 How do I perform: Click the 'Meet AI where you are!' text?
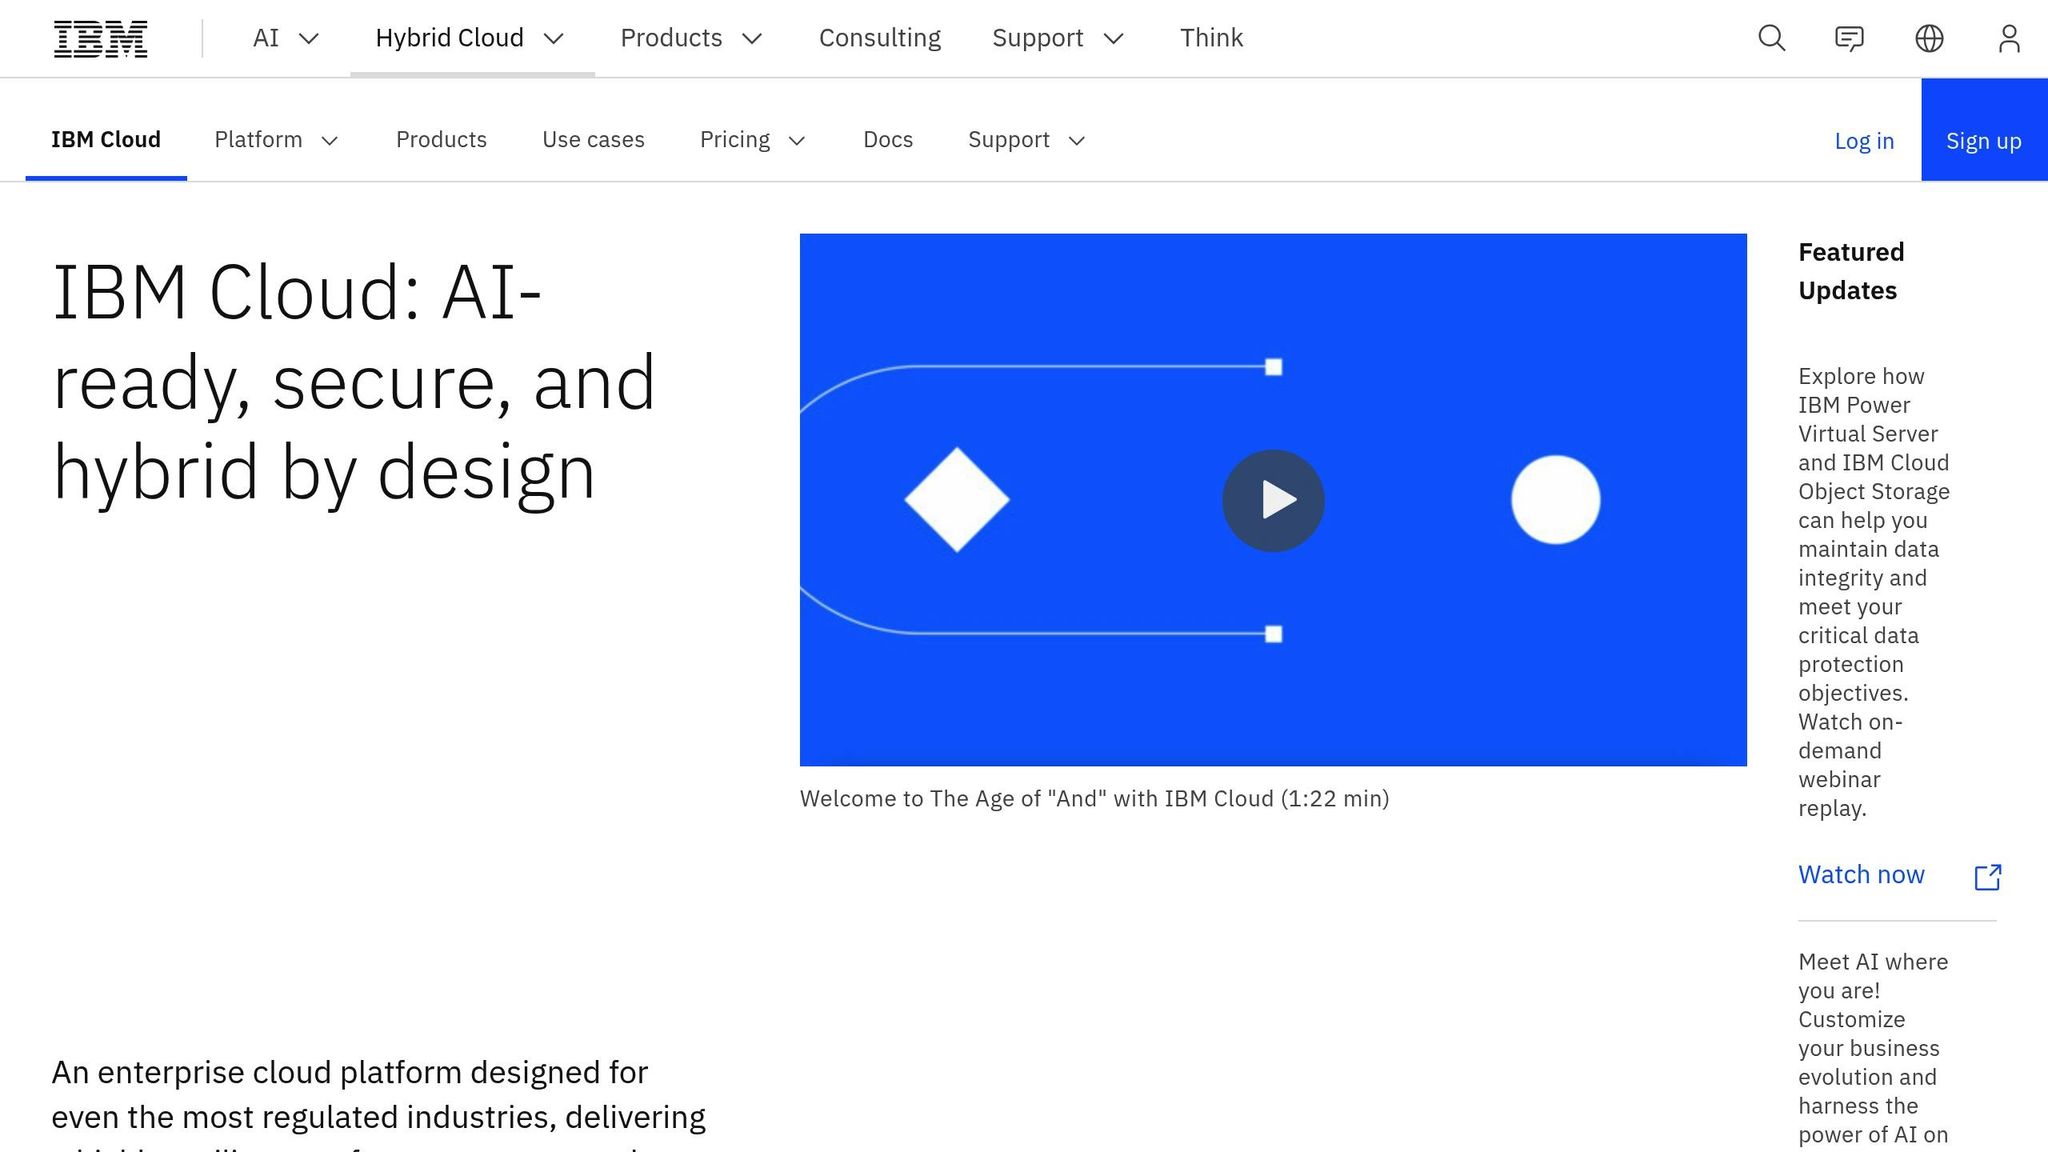pos(1873,1048)
